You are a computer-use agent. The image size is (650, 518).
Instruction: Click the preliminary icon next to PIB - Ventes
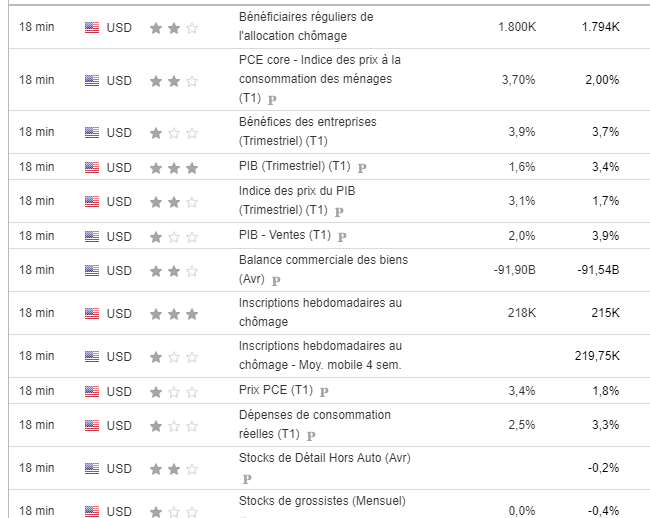(x=342, y=237)
